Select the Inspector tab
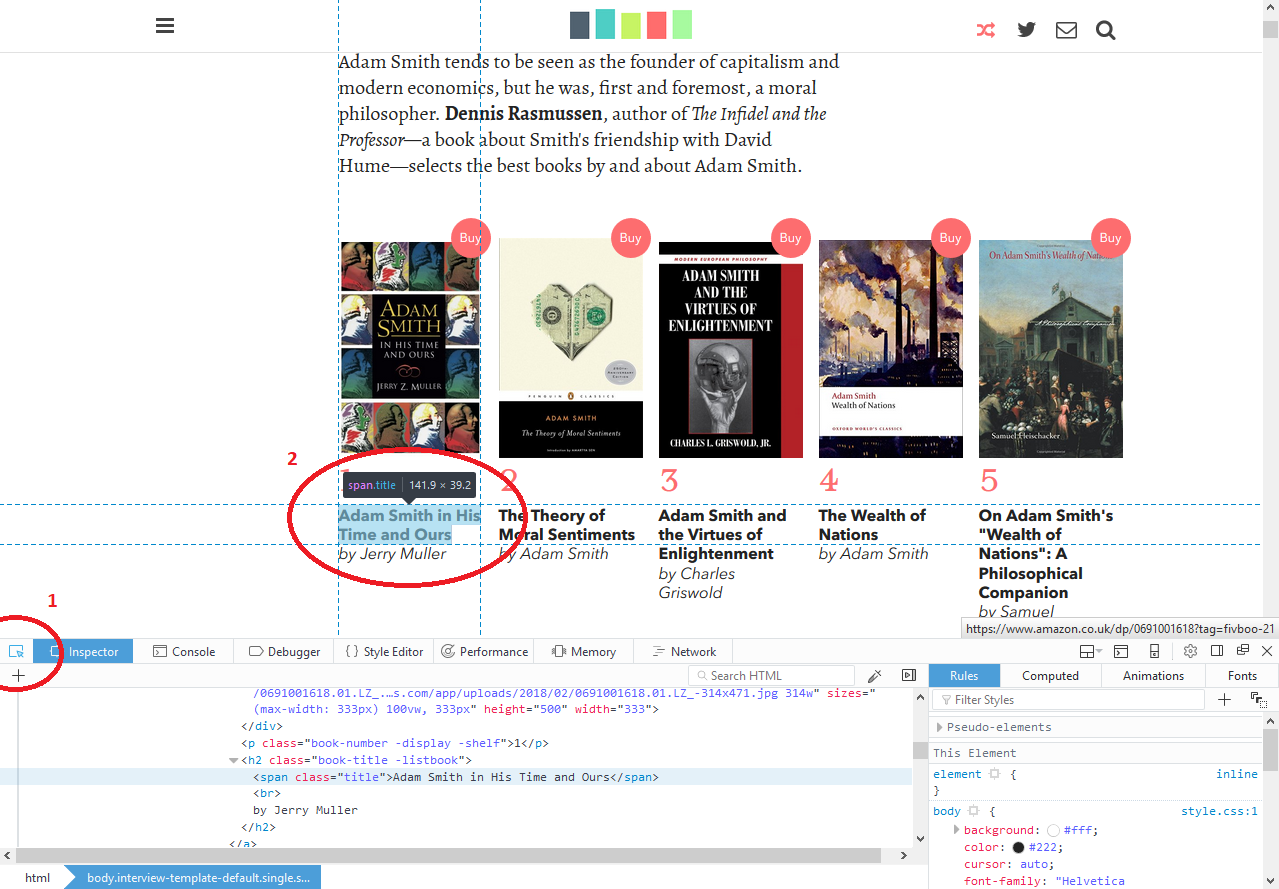Screen dimensions: 1279x889 (x=84, y=651)
